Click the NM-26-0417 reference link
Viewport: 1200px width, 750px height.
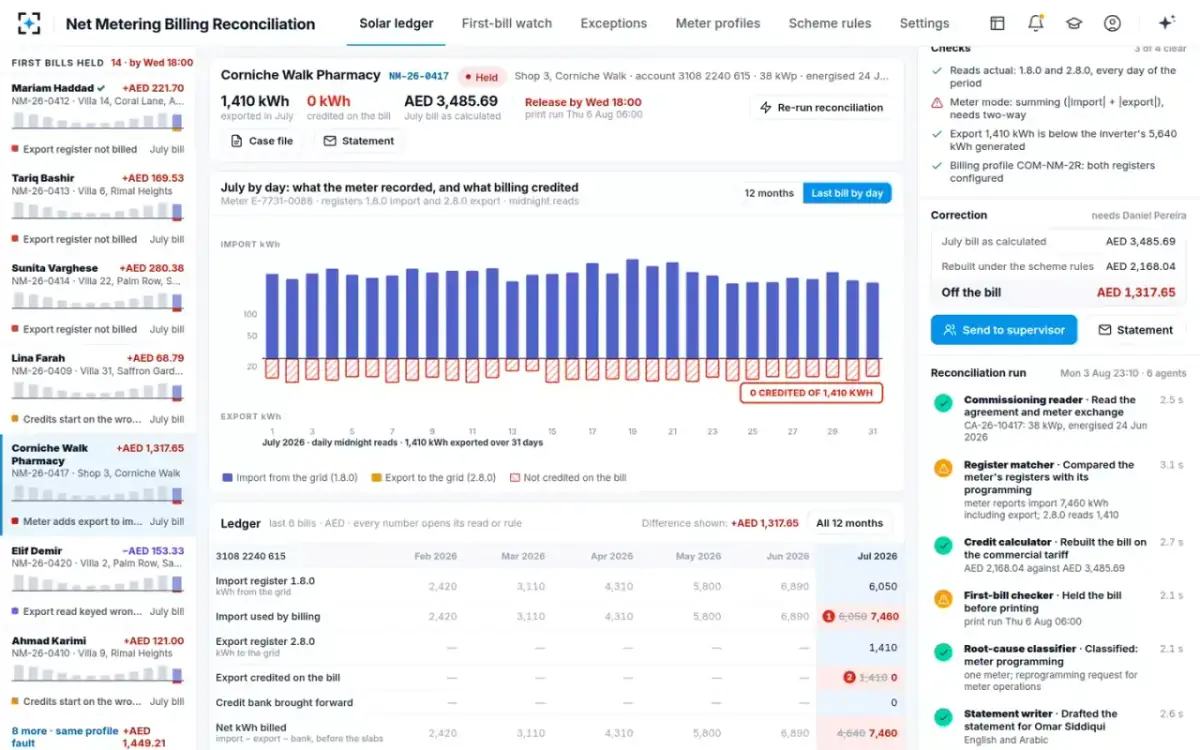[418, 76]
